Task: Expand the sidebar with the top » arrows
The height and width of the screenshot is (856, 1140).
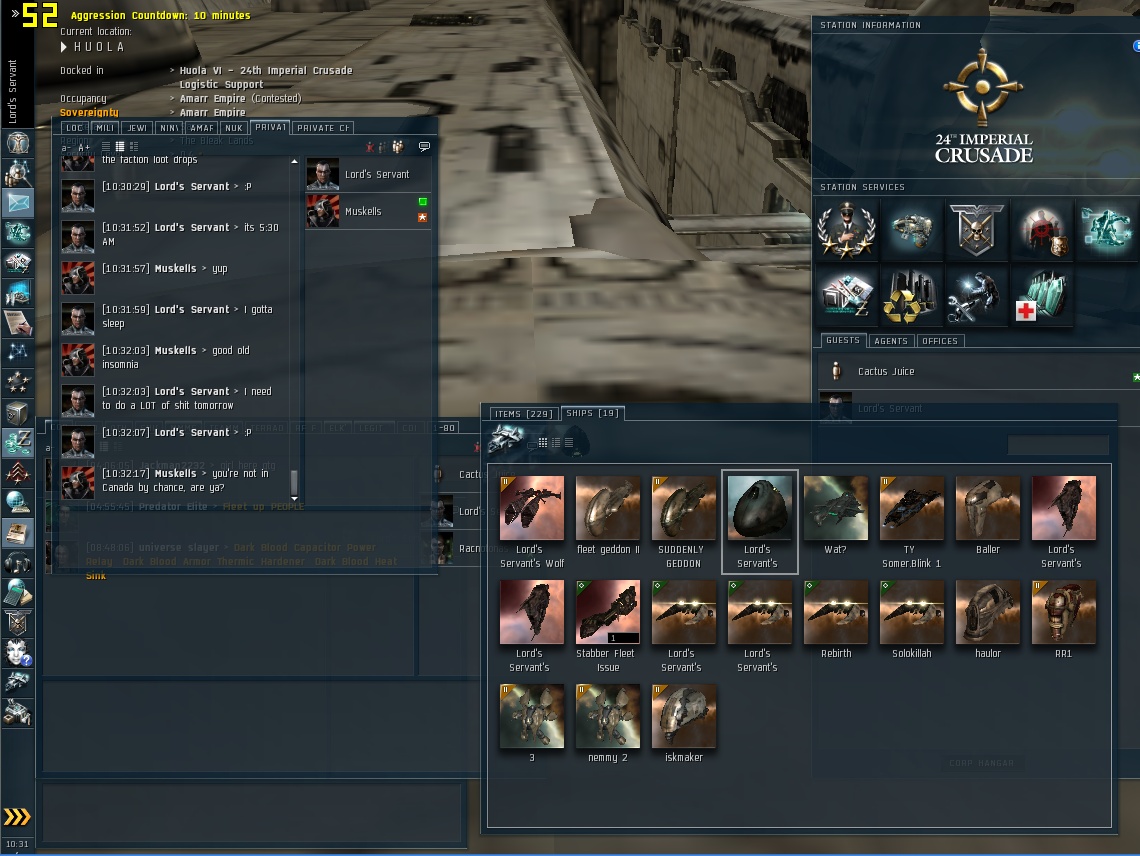Action: point(15,13)
